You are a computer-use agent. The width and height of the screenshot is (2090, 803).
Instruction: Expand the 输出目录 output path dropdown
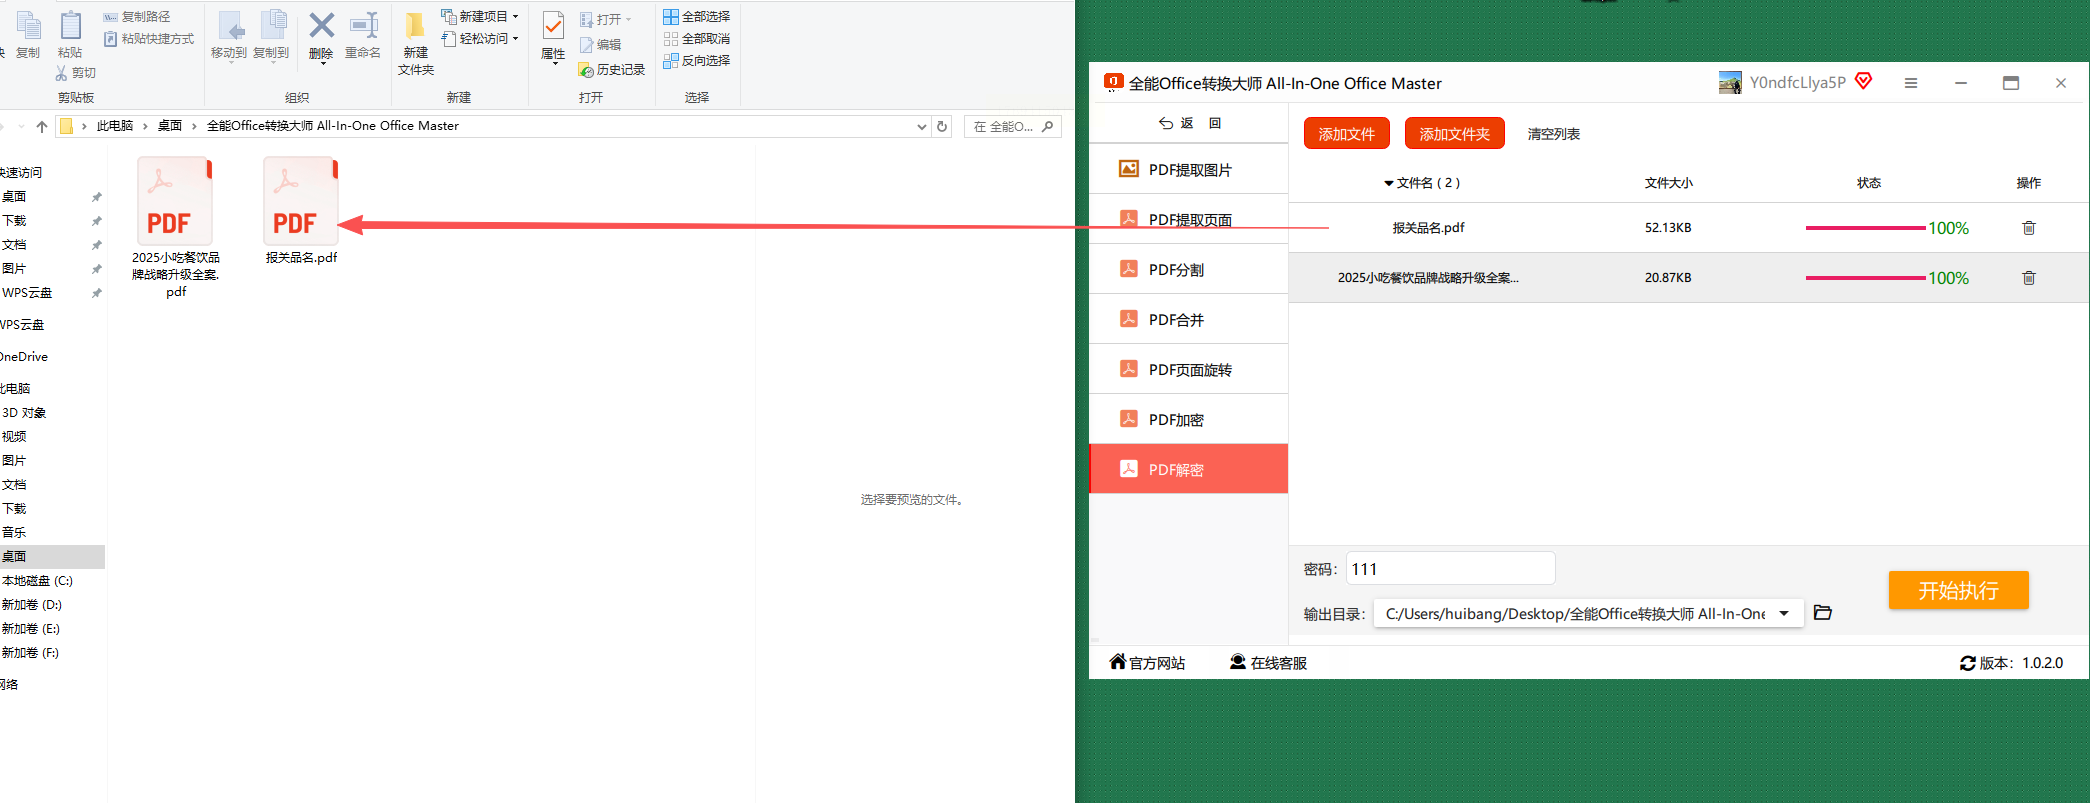(1784, 613)
